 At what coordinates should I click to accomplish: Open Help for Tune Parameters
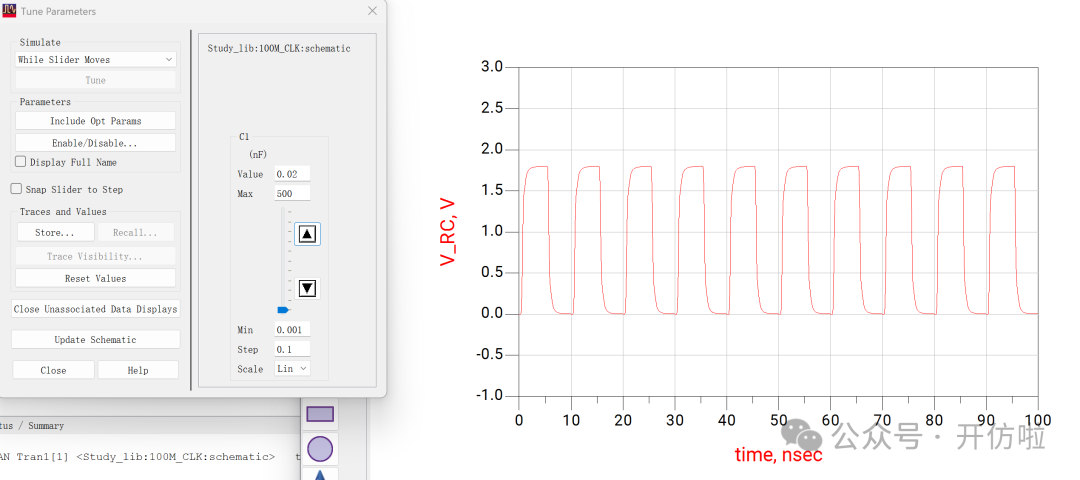[x=138, y=370]
